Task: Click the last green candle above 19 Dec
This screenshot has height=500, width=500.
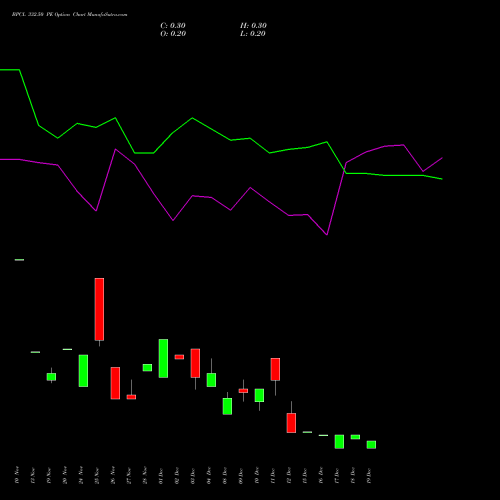Action: point(371,445)
